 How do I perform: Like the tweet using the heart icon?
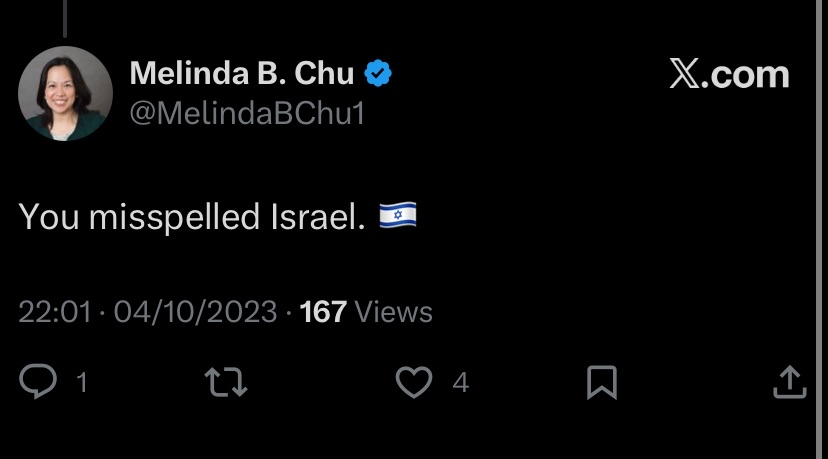[414, 381]
